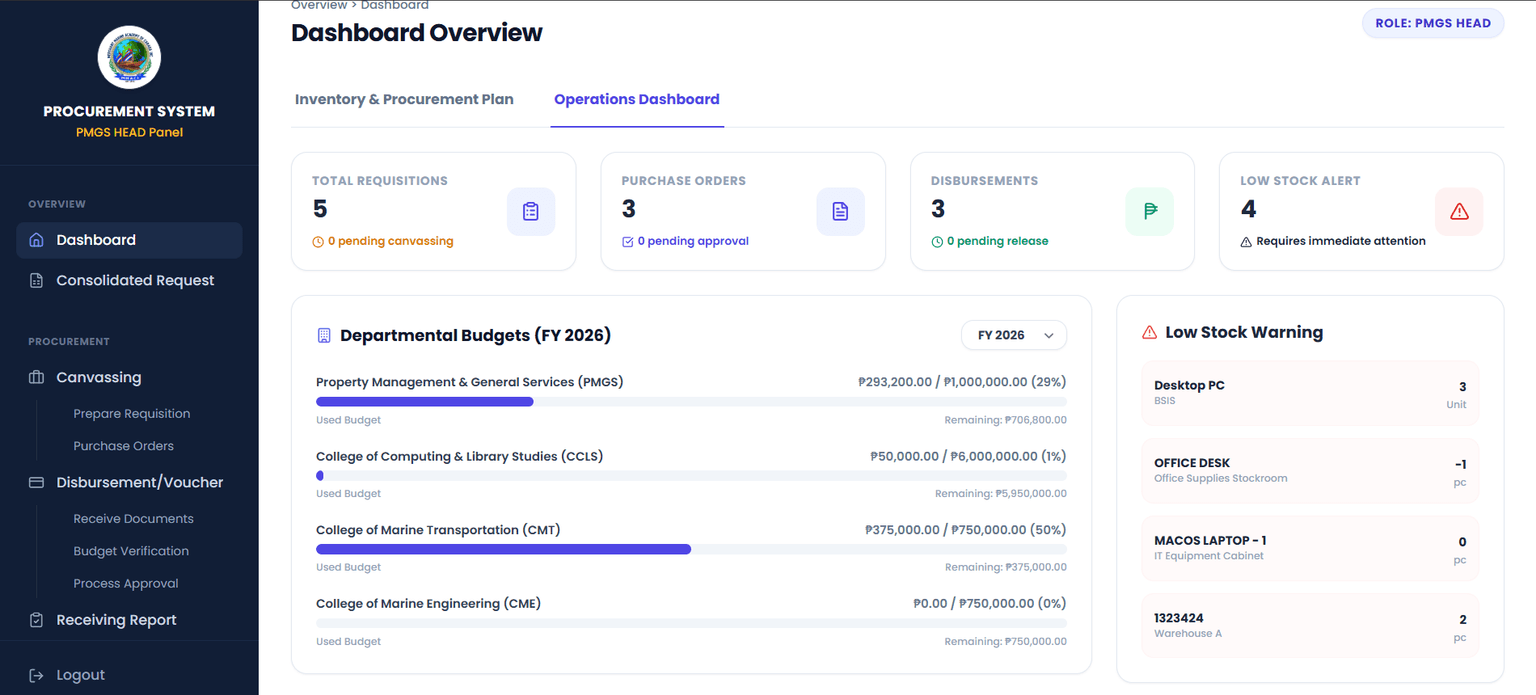Image resolution: width=1536 pixels, height=695 pixels.
Task: Click the Low Stock Alert warning icon
Action: click(1459, 212)
